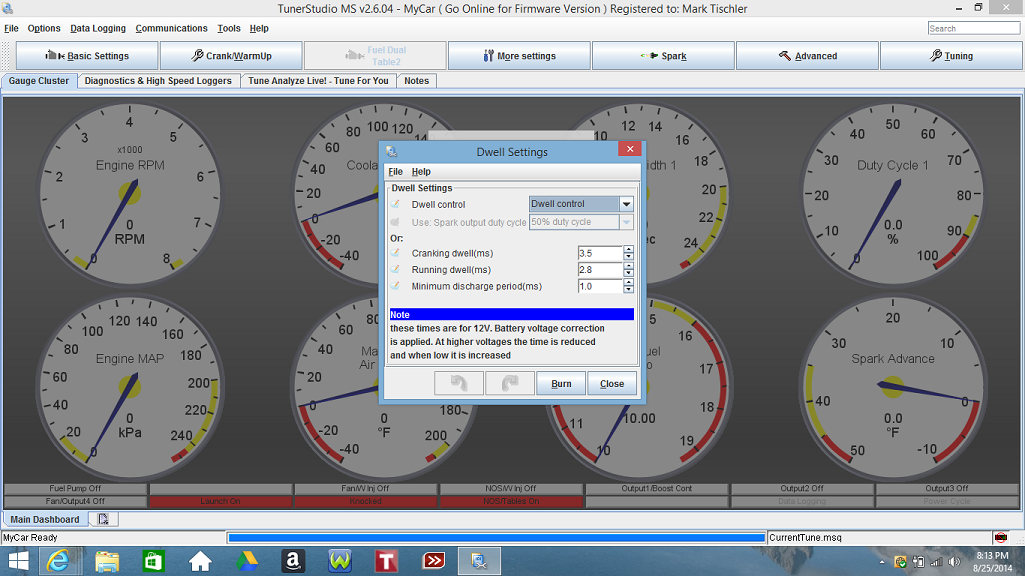This screenshot has width=1025, height=576.
Task: Click the TunerStudio app icon in title bar
Action: [8, 8]
